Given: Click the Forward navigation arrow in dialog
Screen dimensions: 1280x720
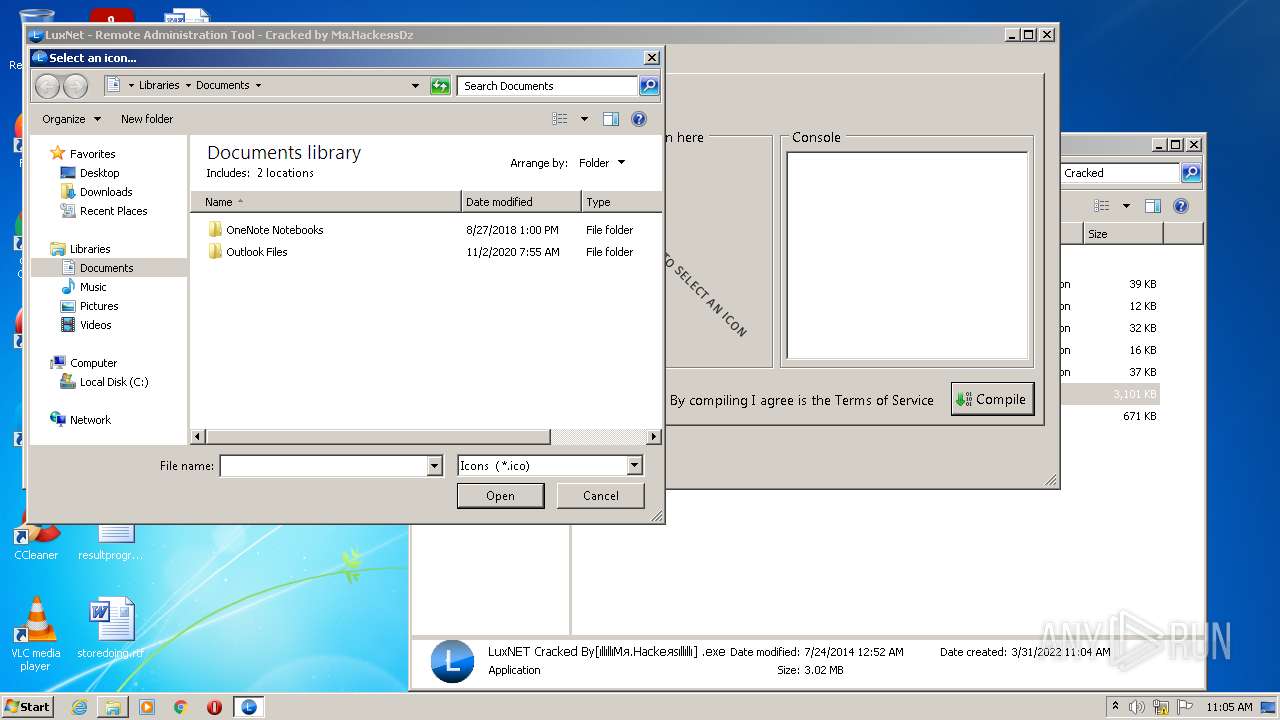Looking at the screenshot, I should 75,86.
